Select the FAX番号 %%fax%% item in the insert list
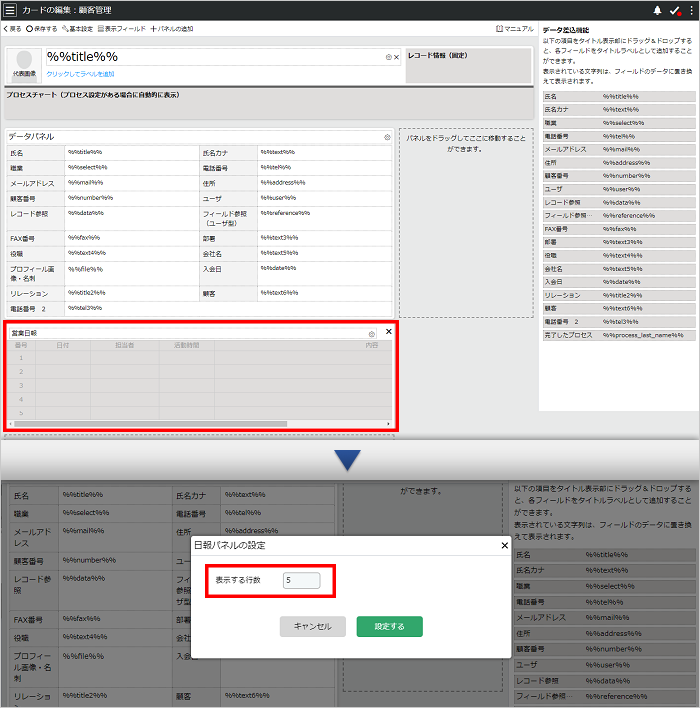This screenshot has width=700, height=708. 619,229
